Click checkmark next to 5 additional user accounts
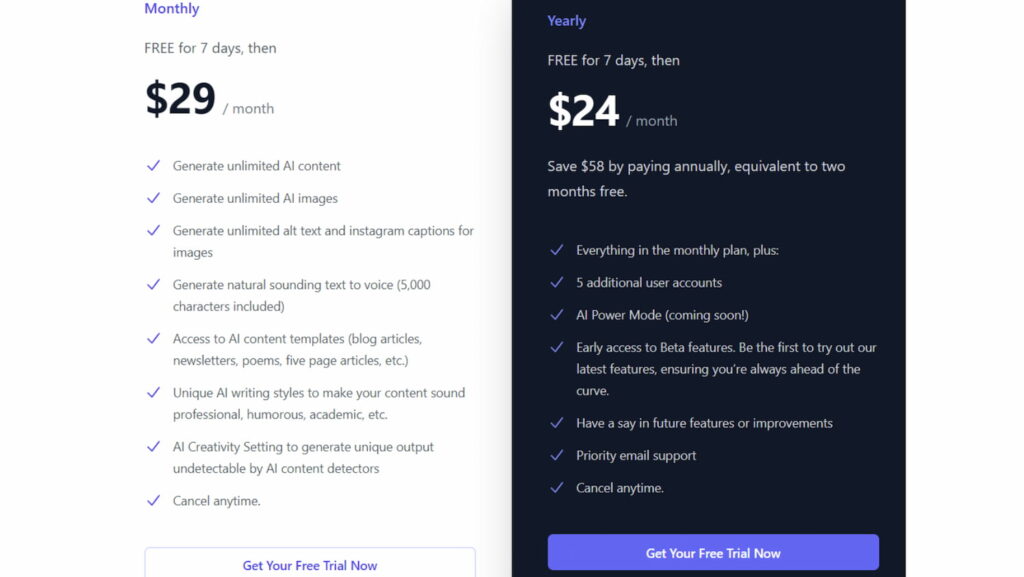The image size is (1024, 577). click(557, 283)
